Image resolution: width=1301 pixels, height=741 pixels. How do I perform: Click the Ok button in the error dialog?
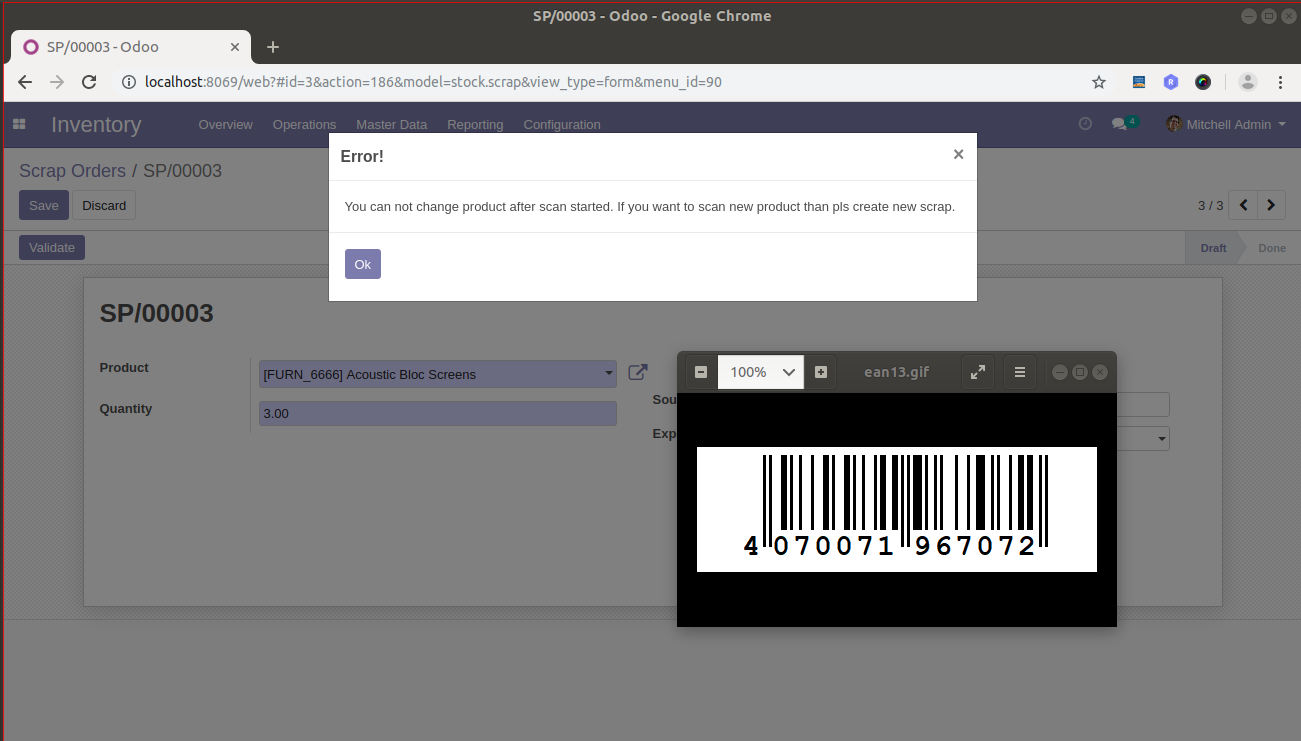coord(362,264)
